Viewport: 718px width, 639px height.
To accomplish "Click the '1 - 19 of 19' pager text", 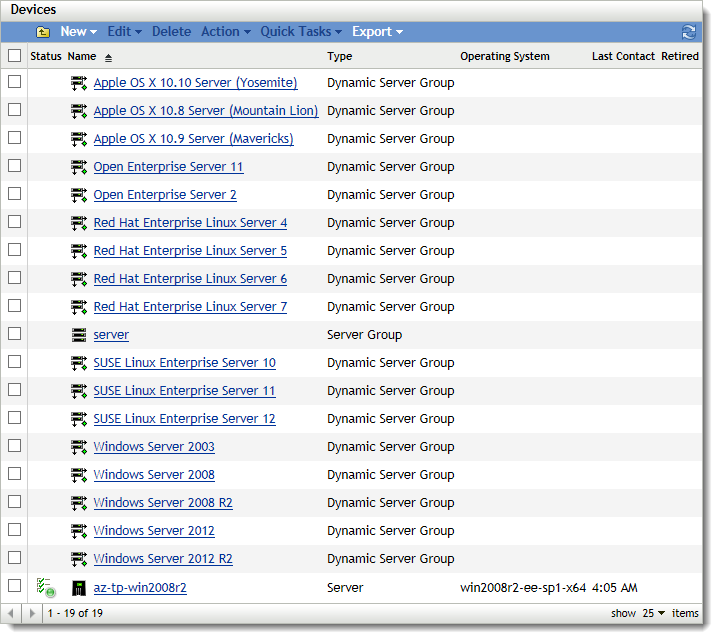I will click(x=75, y=613).
